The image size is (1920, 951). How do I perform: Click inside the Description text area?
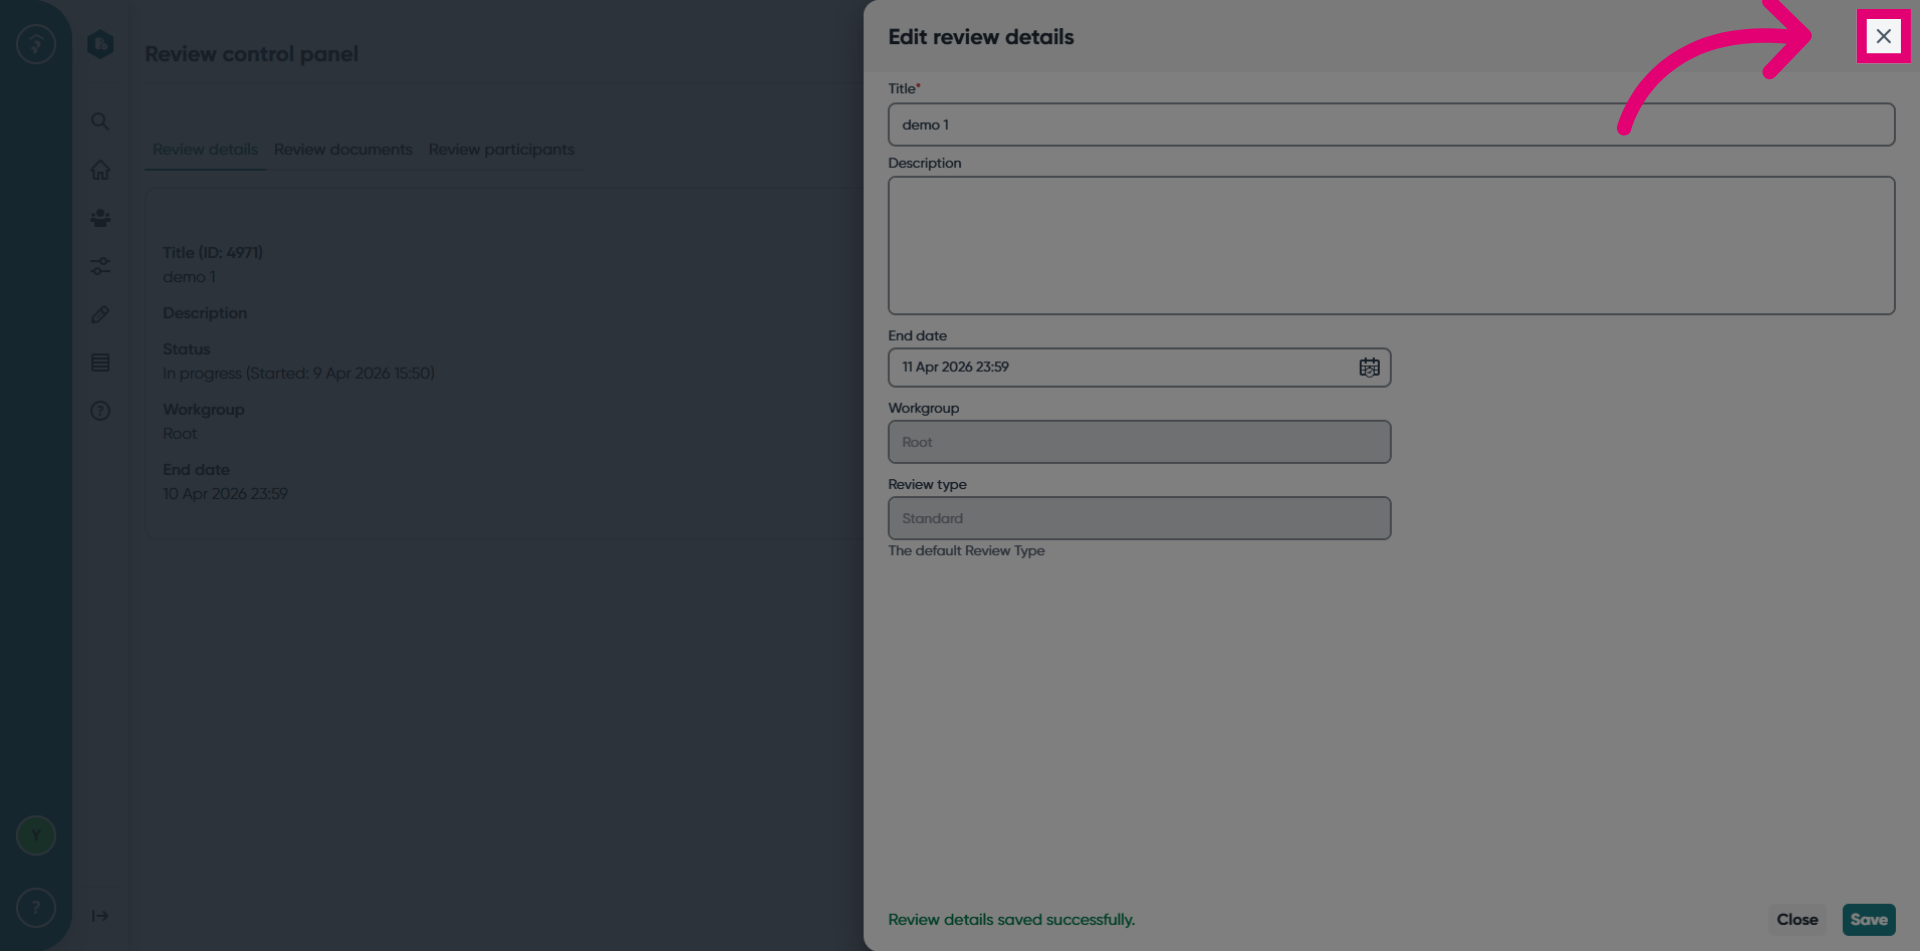1391,246
